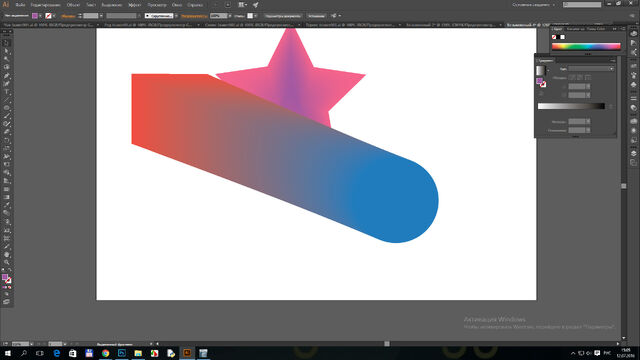Image resolution: width=640 pixels, height=360 pixels.
Task: Choose the Ellipse shape tool
Action: [x=7, y=108]
